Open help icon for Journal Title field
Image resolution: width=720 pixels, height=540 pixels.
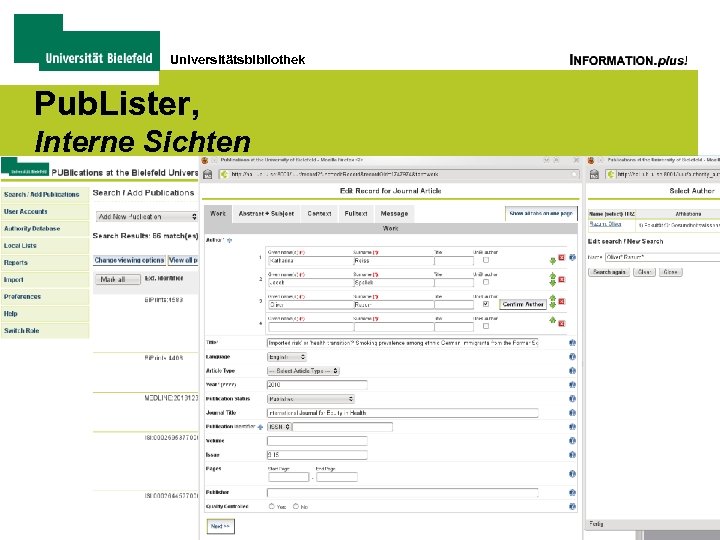point(572,413)
